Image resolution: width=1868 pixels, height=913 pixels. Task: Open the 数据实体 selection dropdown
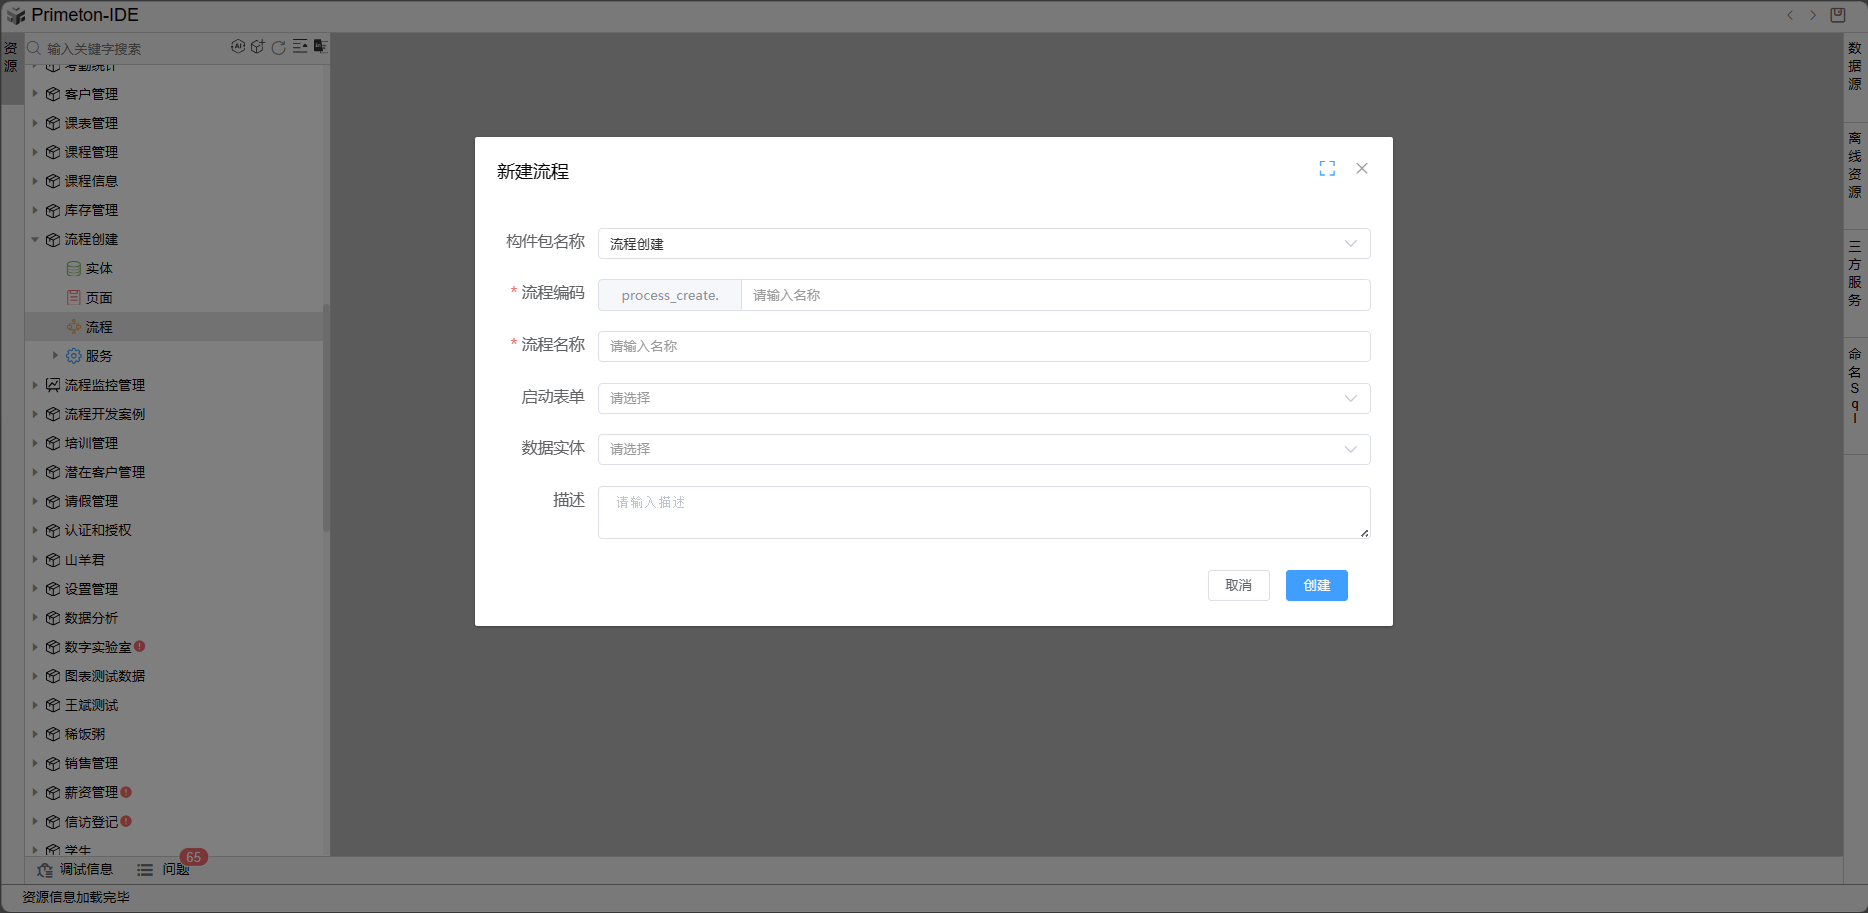pos(983,449)
